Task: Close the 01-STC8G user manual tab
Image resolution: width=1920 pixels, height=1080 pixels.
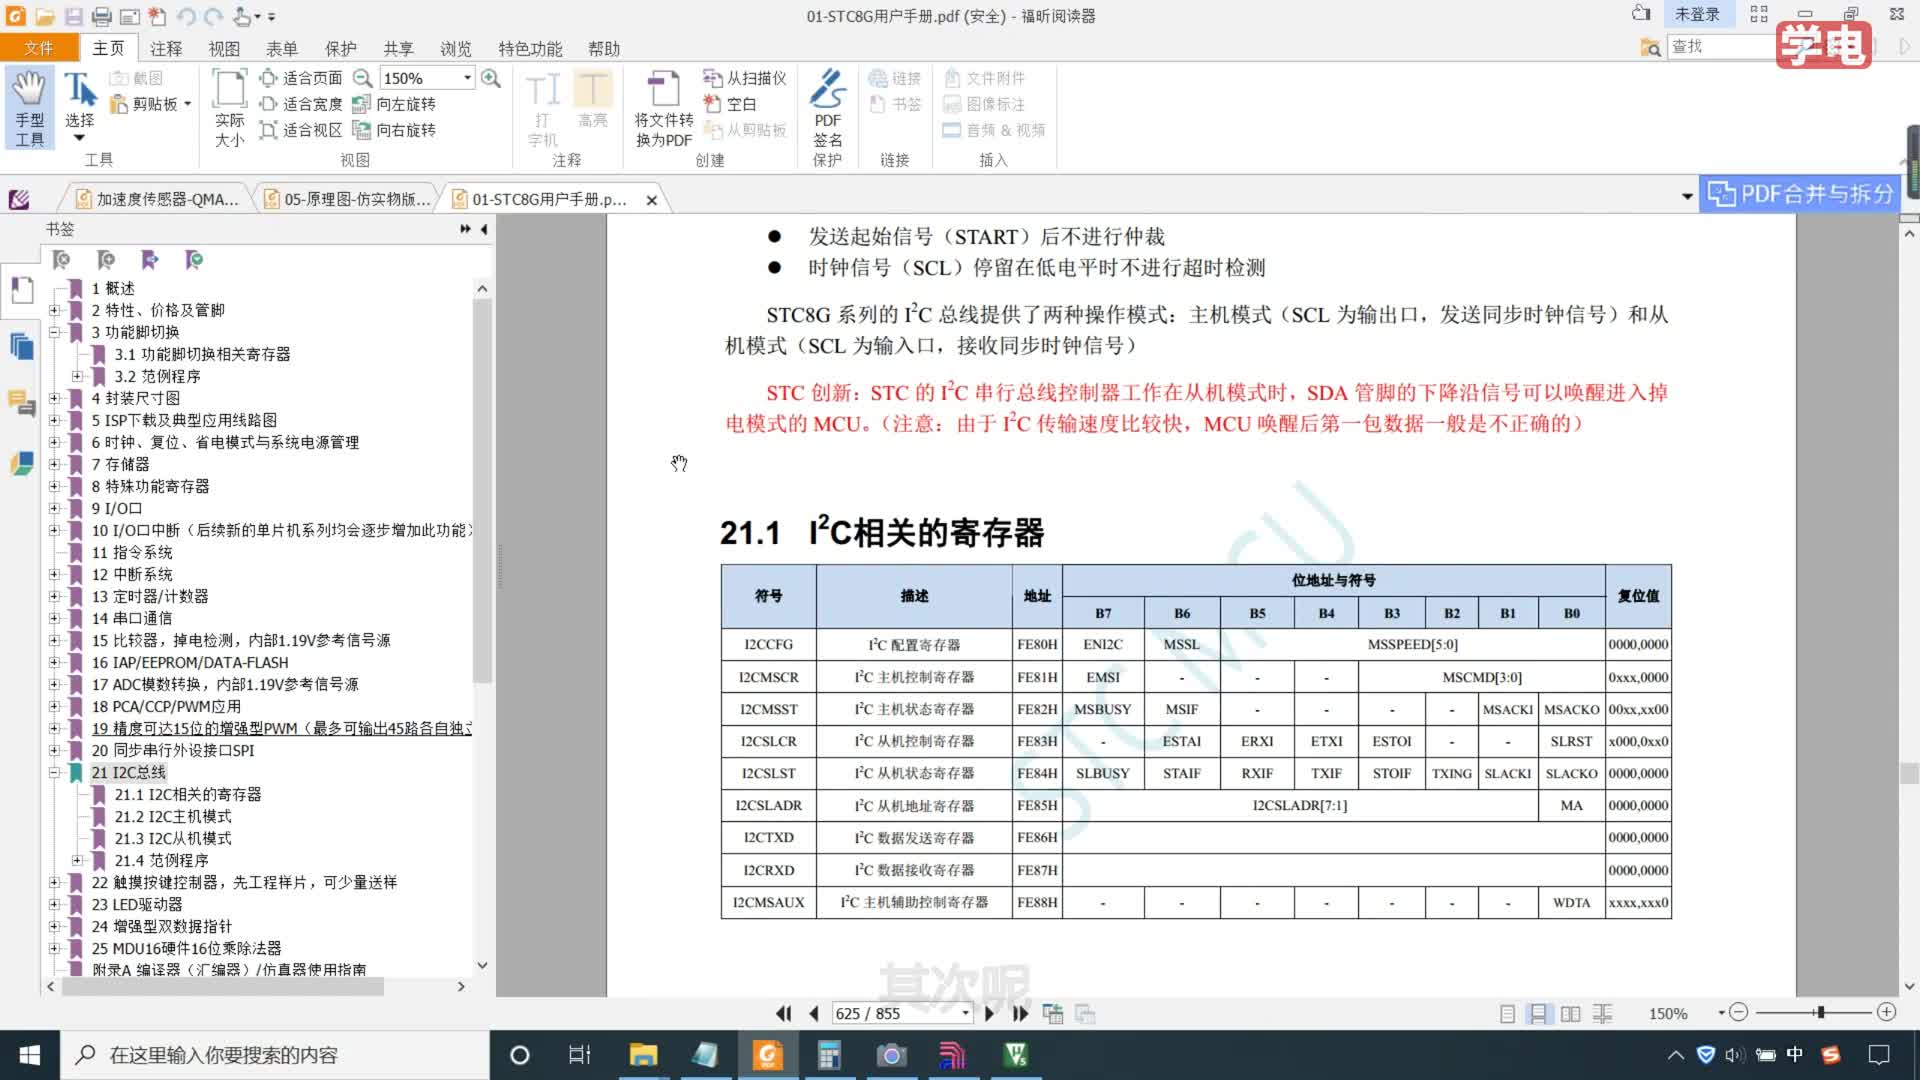Action: point(652,200)
